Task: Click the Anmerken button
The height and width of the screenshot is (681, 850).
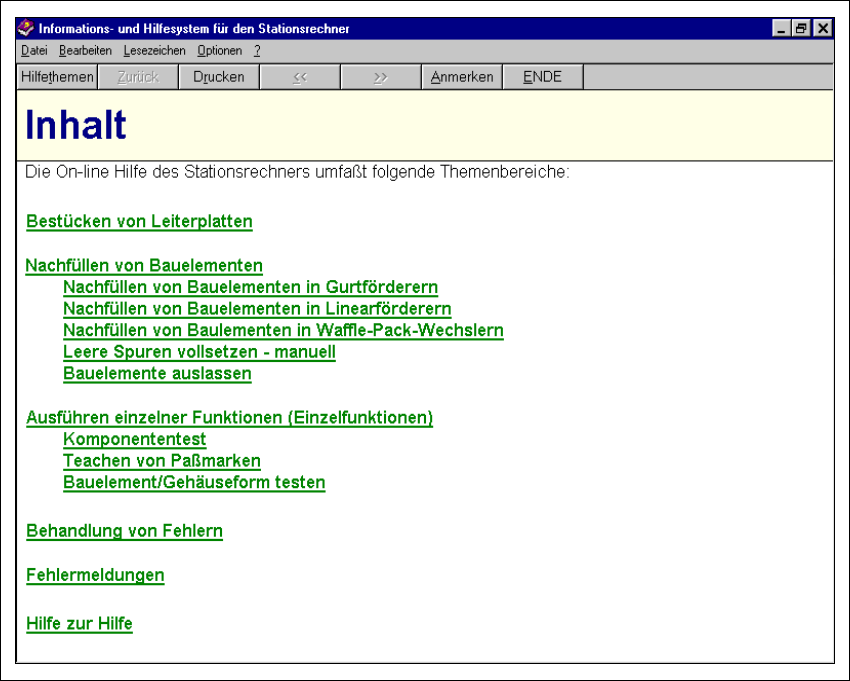Action: click(x=462, y=77)
